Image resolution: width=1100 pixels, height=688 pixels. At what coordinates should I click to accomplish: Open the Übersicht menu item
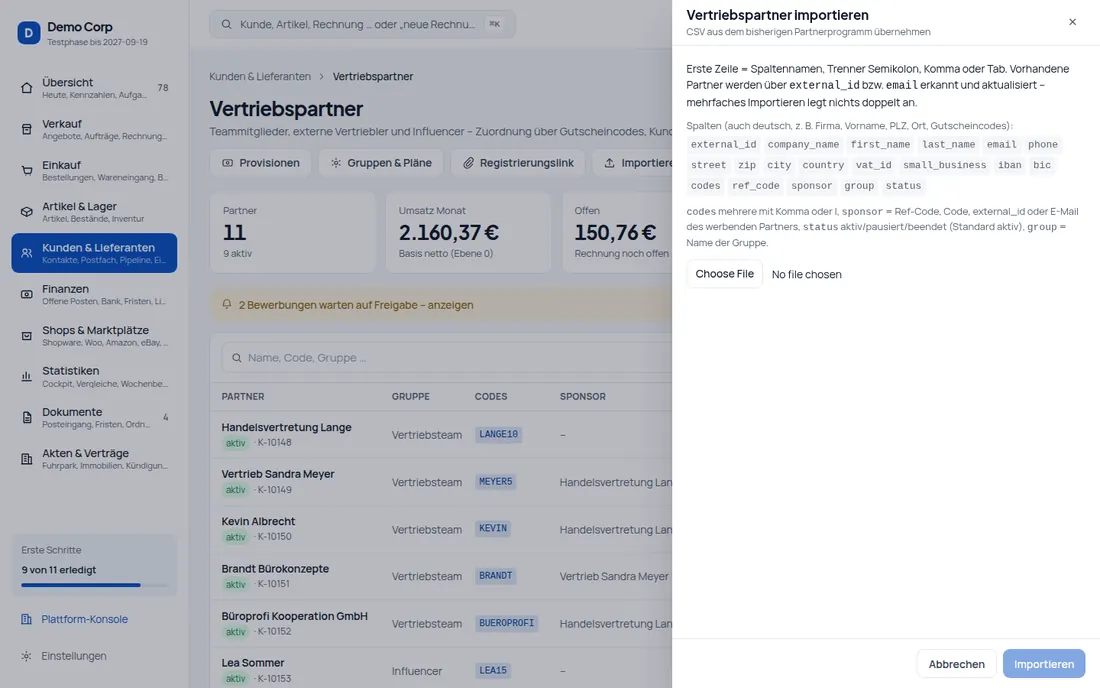click(94, 88)
